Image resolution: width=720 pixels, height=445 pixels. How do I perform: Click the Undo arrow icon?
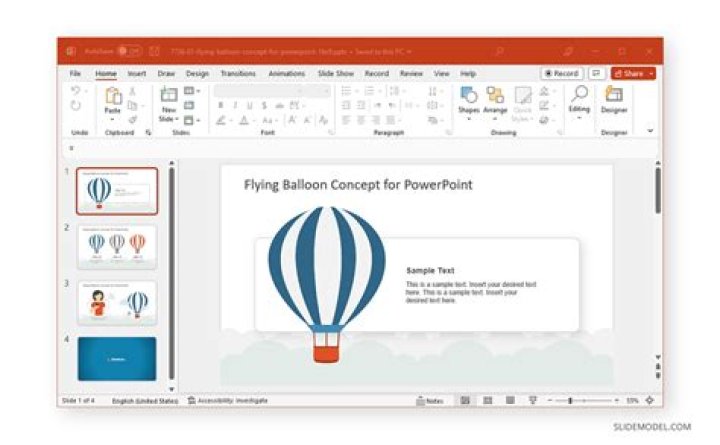tap(76, 91)
